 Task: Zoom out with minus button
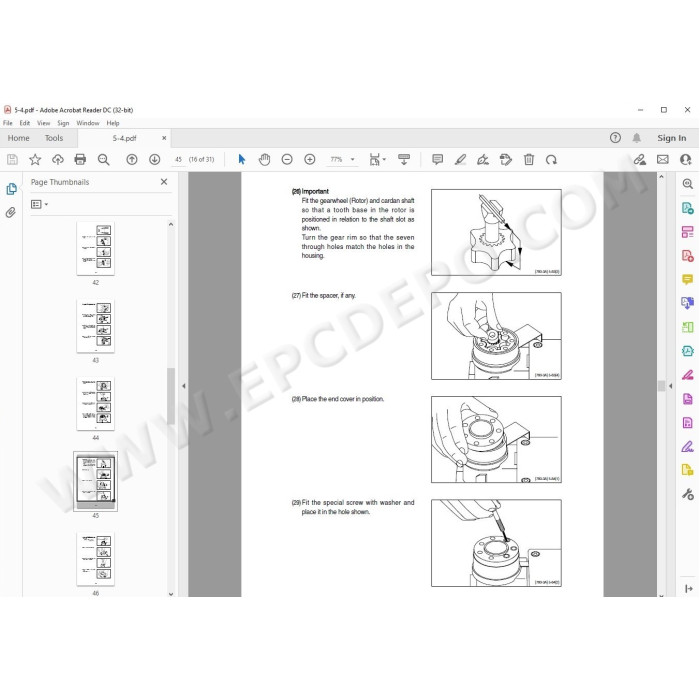(287, 159)
